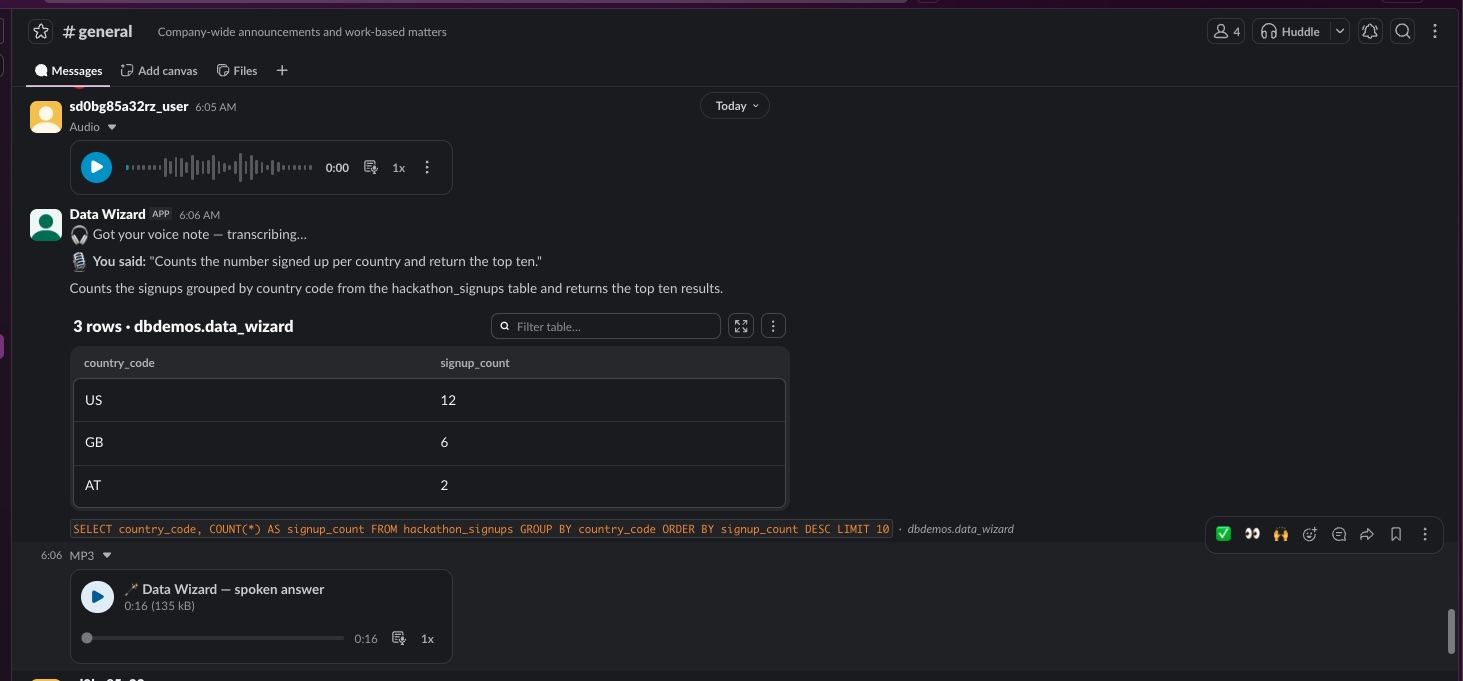1463x681 pixels.
Task: Forward the message with share arrow
Action: [x=1367, y=534]
